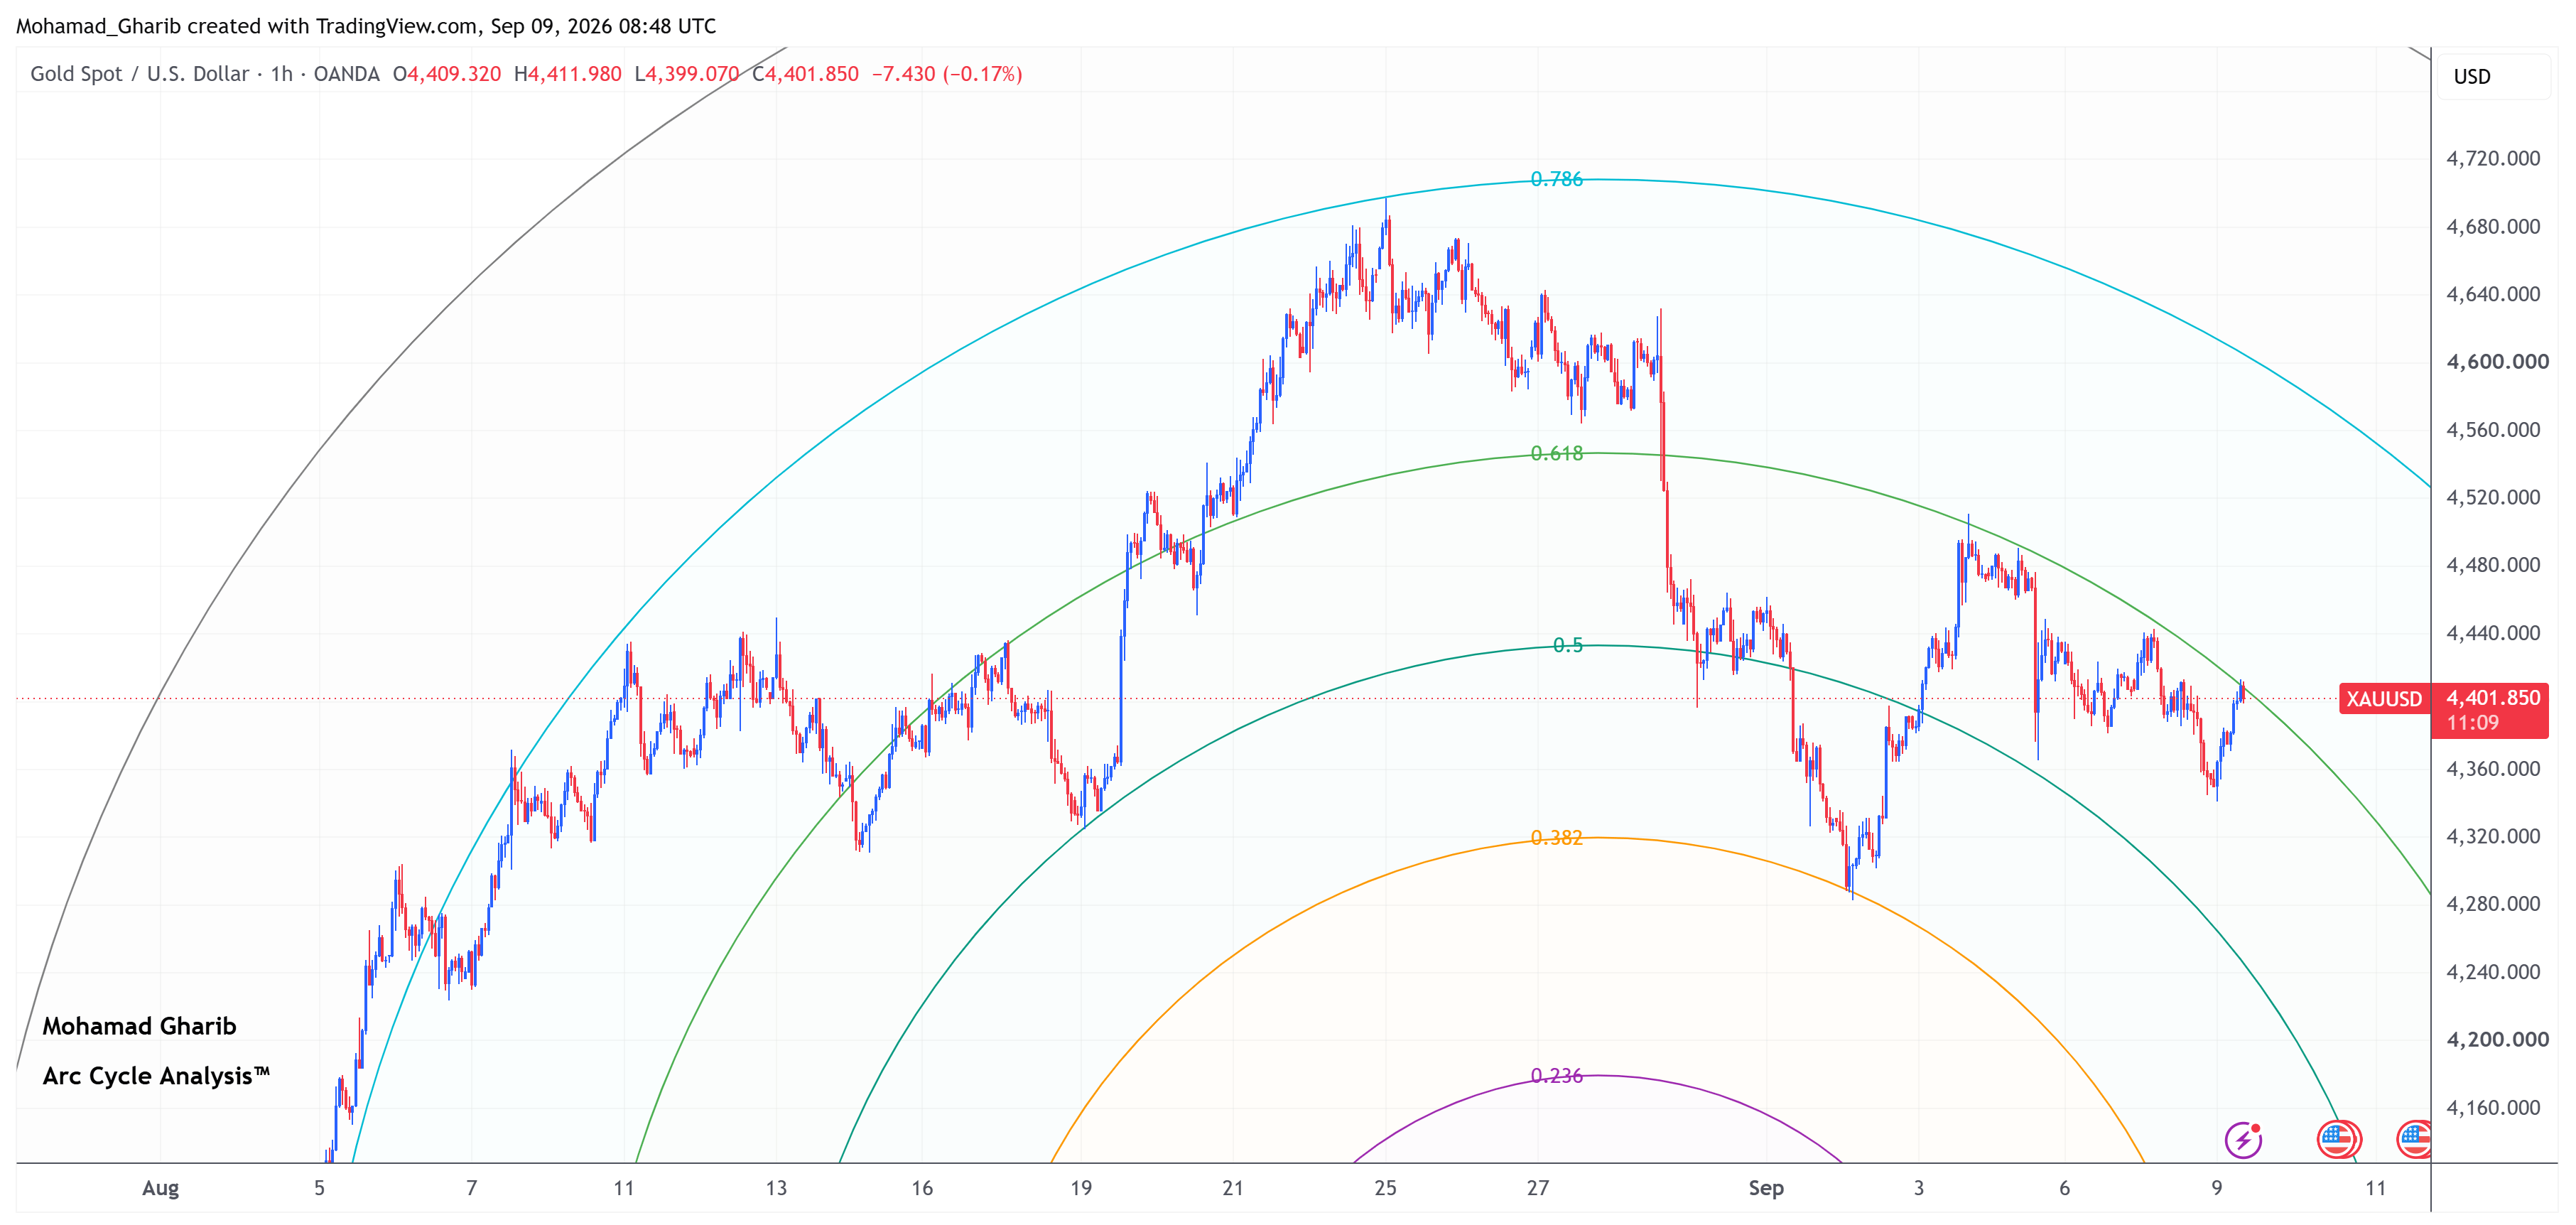Click the 21 date label on the time axis
The image size is (2576, 1225).
click(1233, 1189)
